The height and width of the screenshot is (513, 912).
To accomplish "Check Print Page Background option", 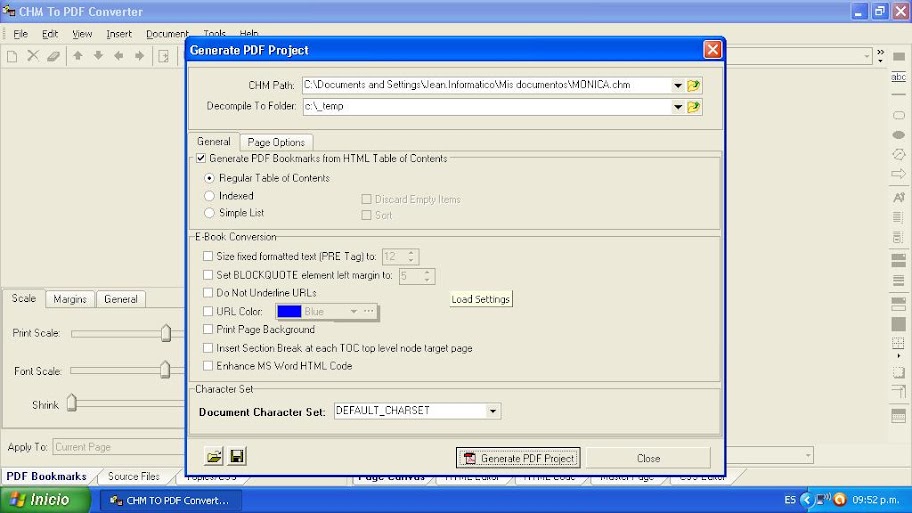I will [208, 329].
